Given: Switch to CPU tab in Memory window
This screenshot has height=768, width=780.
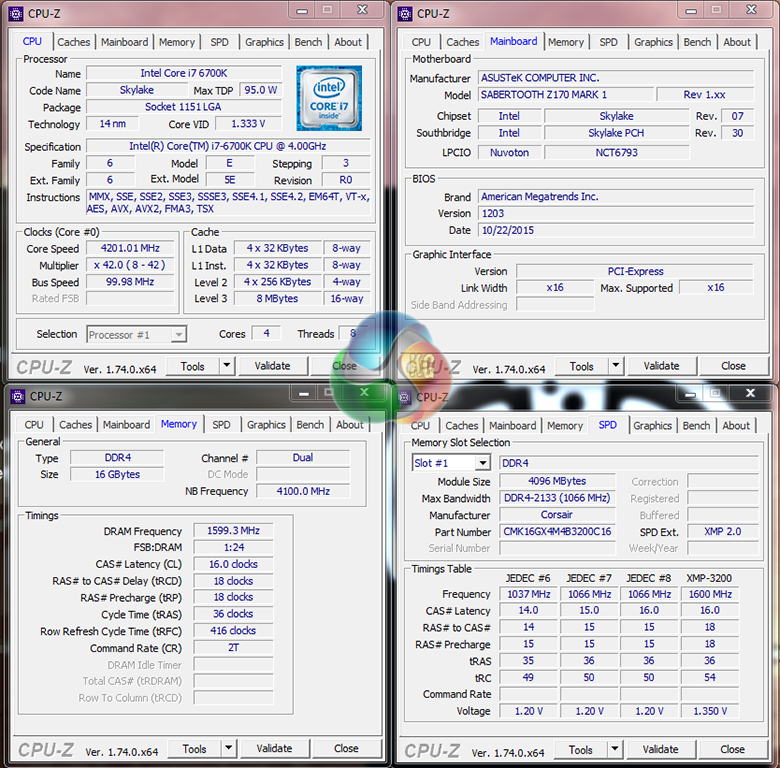Looking at the screenshot, I should [34, 425].
